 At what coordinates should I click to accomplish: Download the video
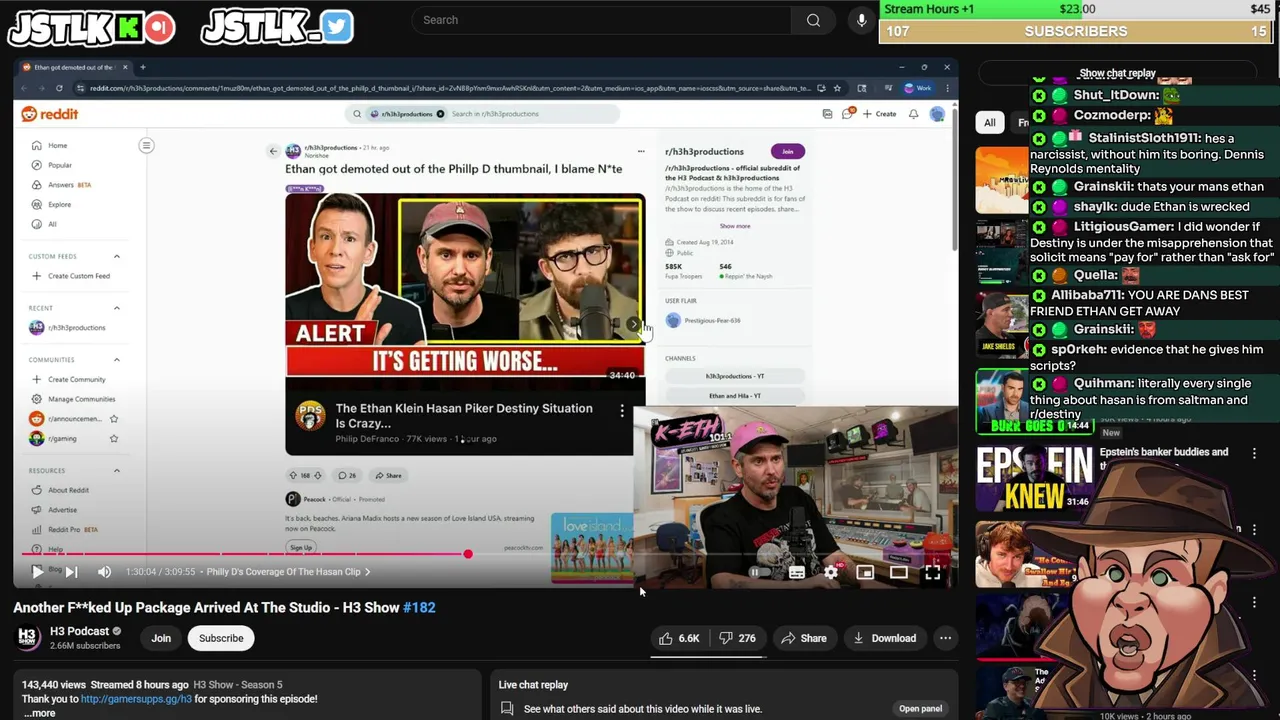click(885, 638)
